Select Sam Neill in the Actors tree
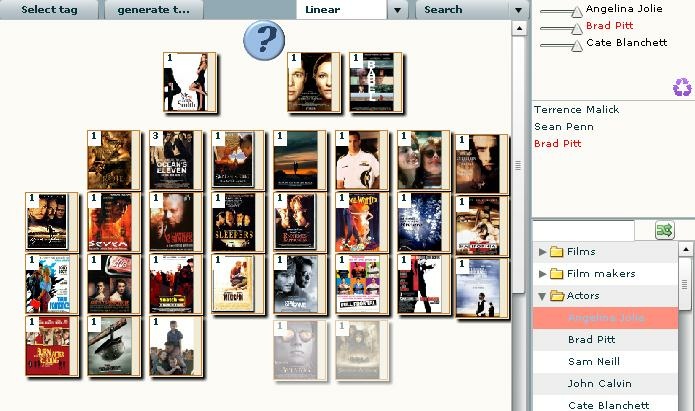 (x=605, y=362)
